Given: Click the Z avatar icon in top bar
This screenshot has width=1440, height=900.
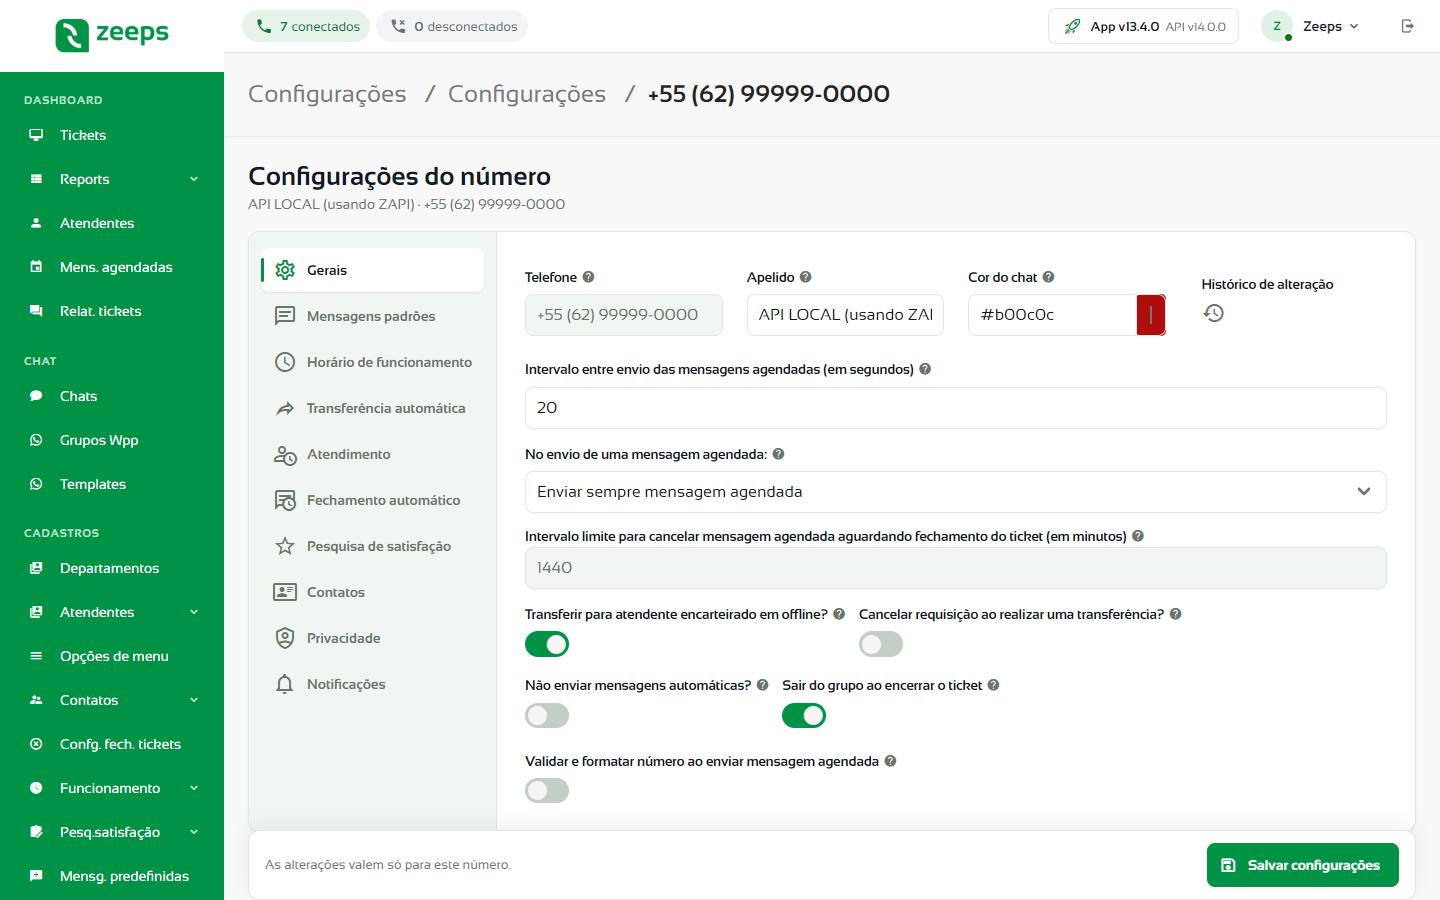Looking at the screenshot, I should [x=1277, y=26].
